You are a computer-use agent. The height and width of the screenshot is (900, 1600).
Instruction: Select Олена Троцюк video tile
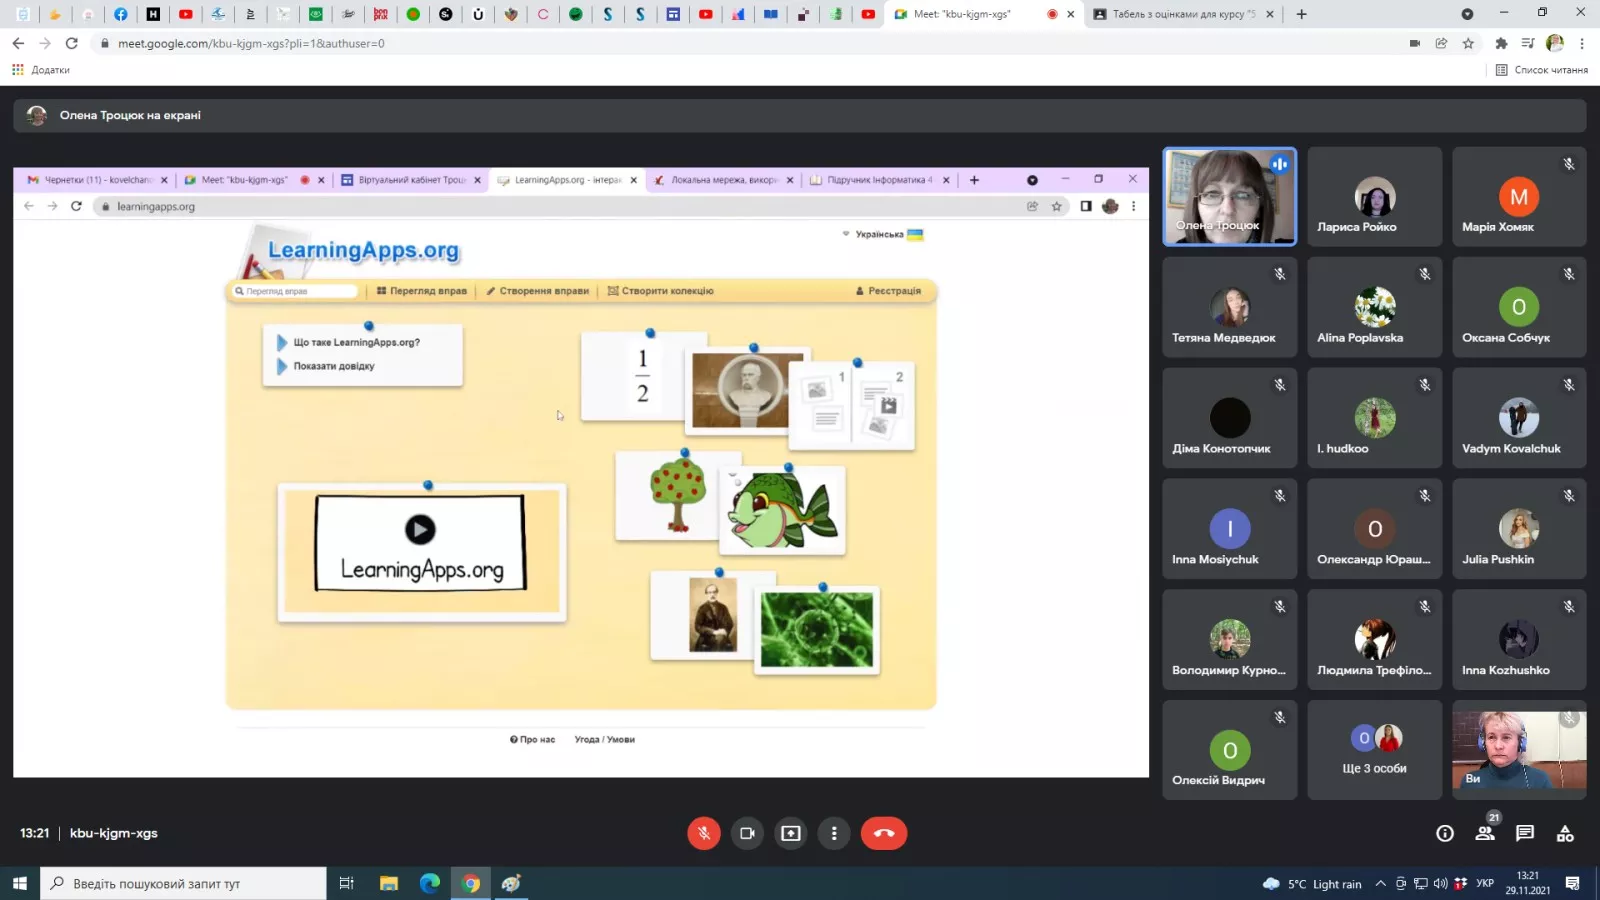(x=1229, y=196)
